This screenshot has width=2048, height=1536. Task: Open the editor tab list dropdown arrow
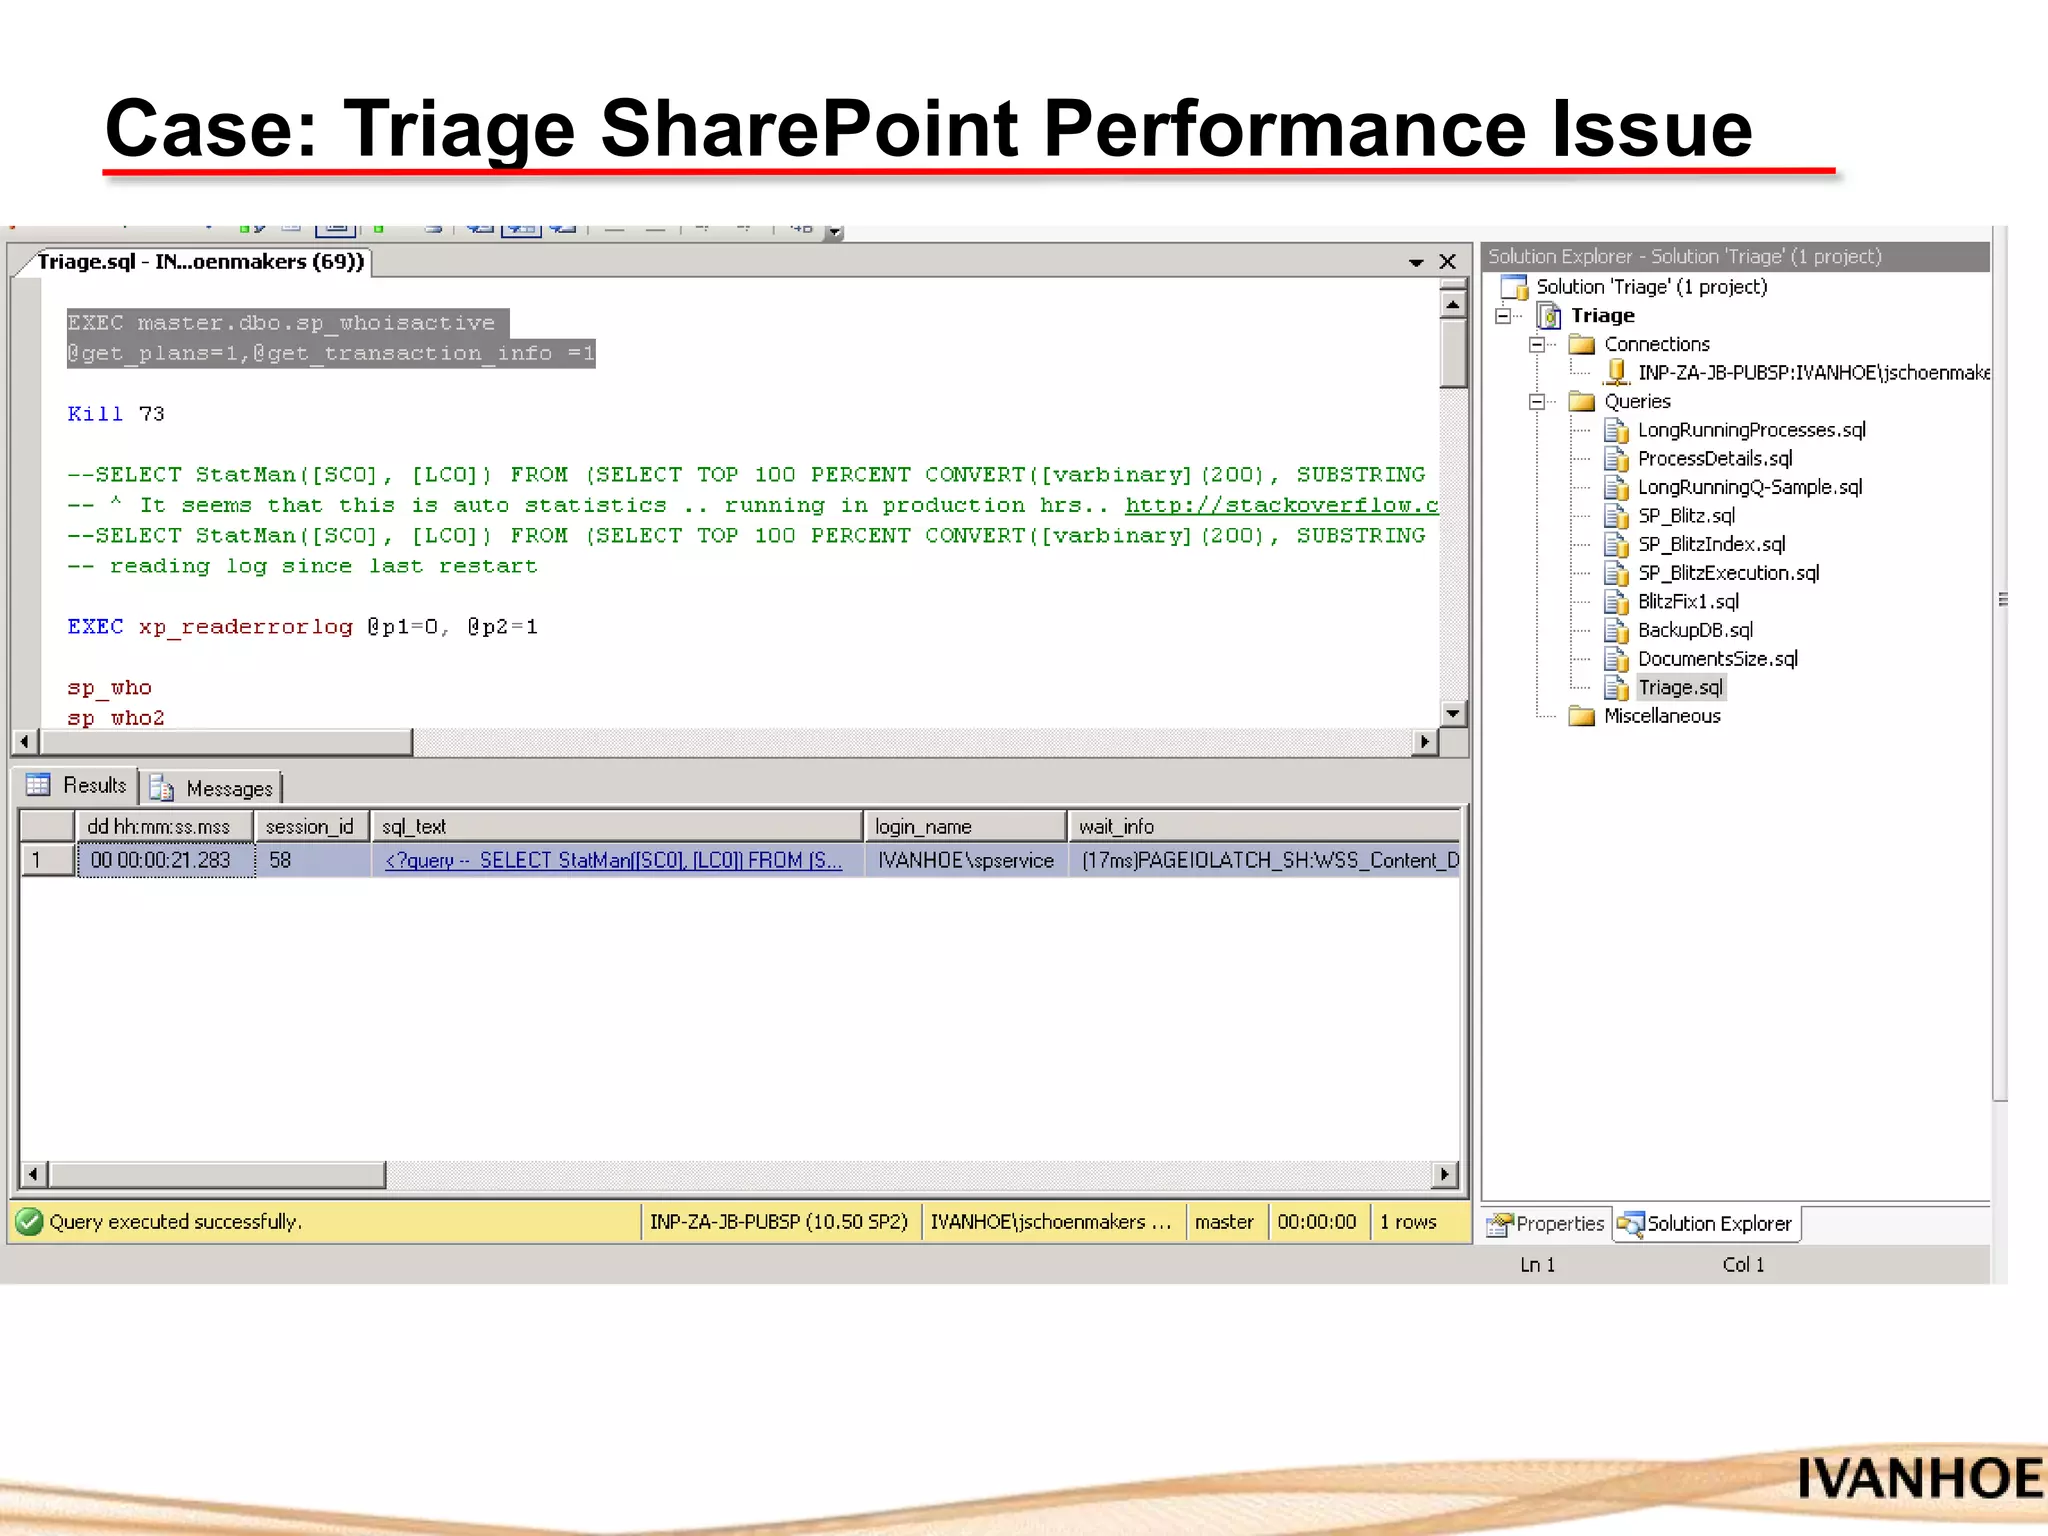click(x=1416, y=262)
